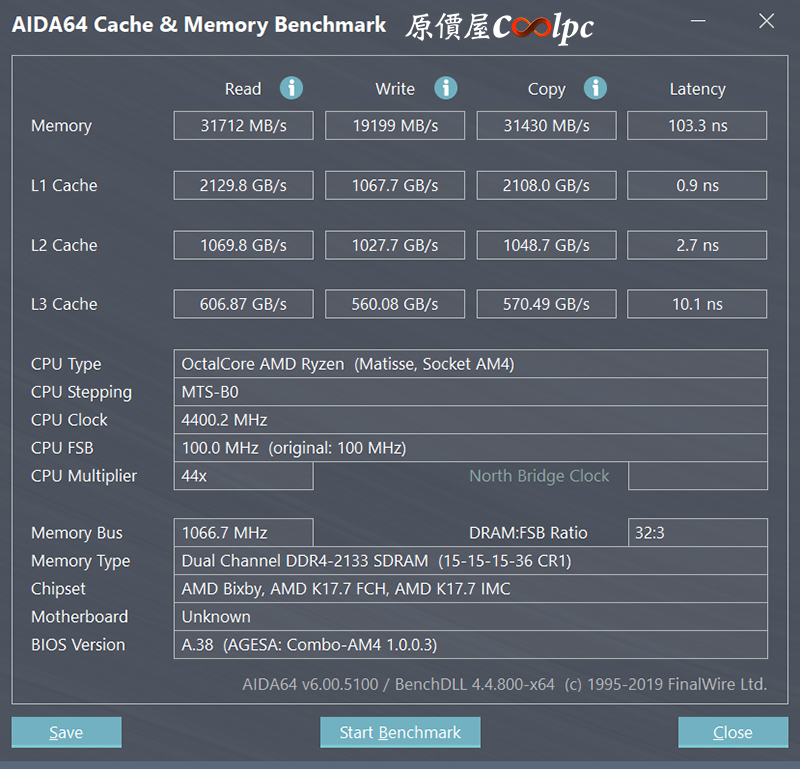Click the info icon next to Write
Image resolution: width=800 pixels, height=769 pixels.
click(445, 88)
